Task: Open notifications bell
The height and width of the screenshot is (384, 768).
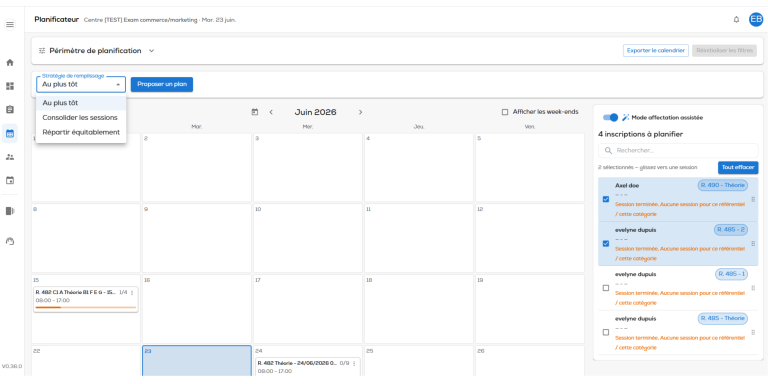Action: point(736,20)
